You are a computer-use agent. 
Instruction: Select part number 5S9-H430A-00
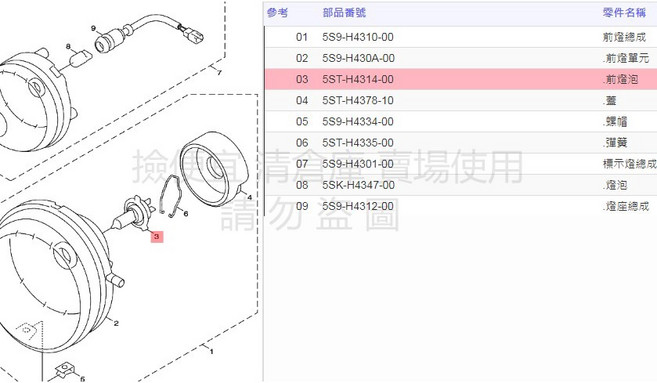click(x=358, y=58)
